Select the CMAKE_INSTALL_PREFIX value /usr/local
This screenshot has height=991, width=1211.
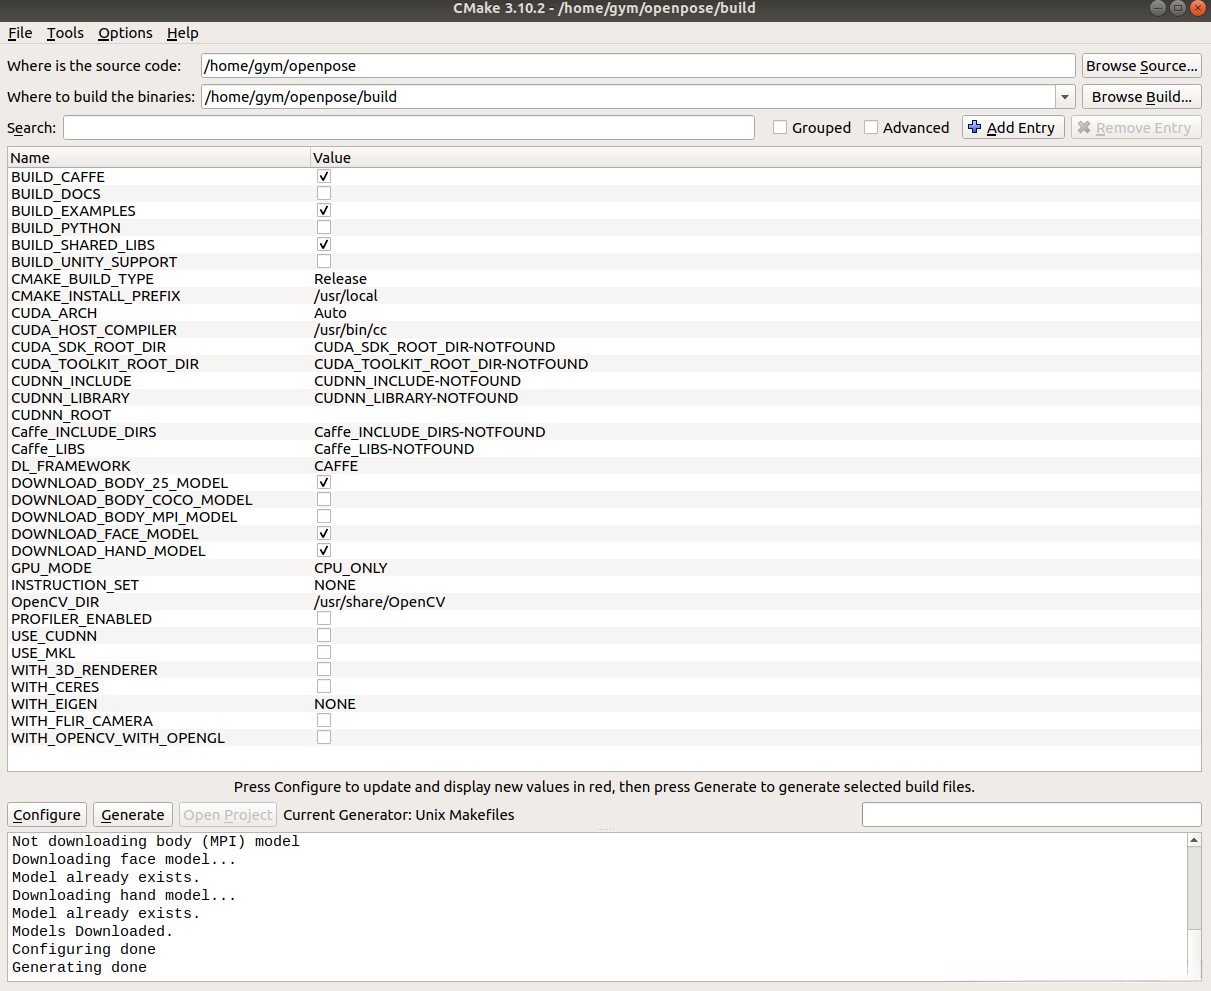pos(346,296)
